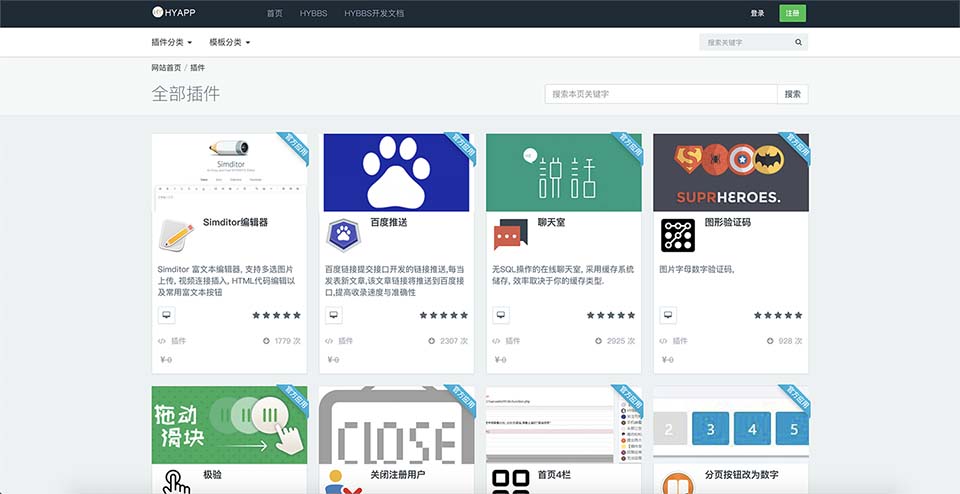Viewport: 960px width, 494px height.
Task: Click the 百度推送 hexagon paw icon
Action: coord(343,235)
